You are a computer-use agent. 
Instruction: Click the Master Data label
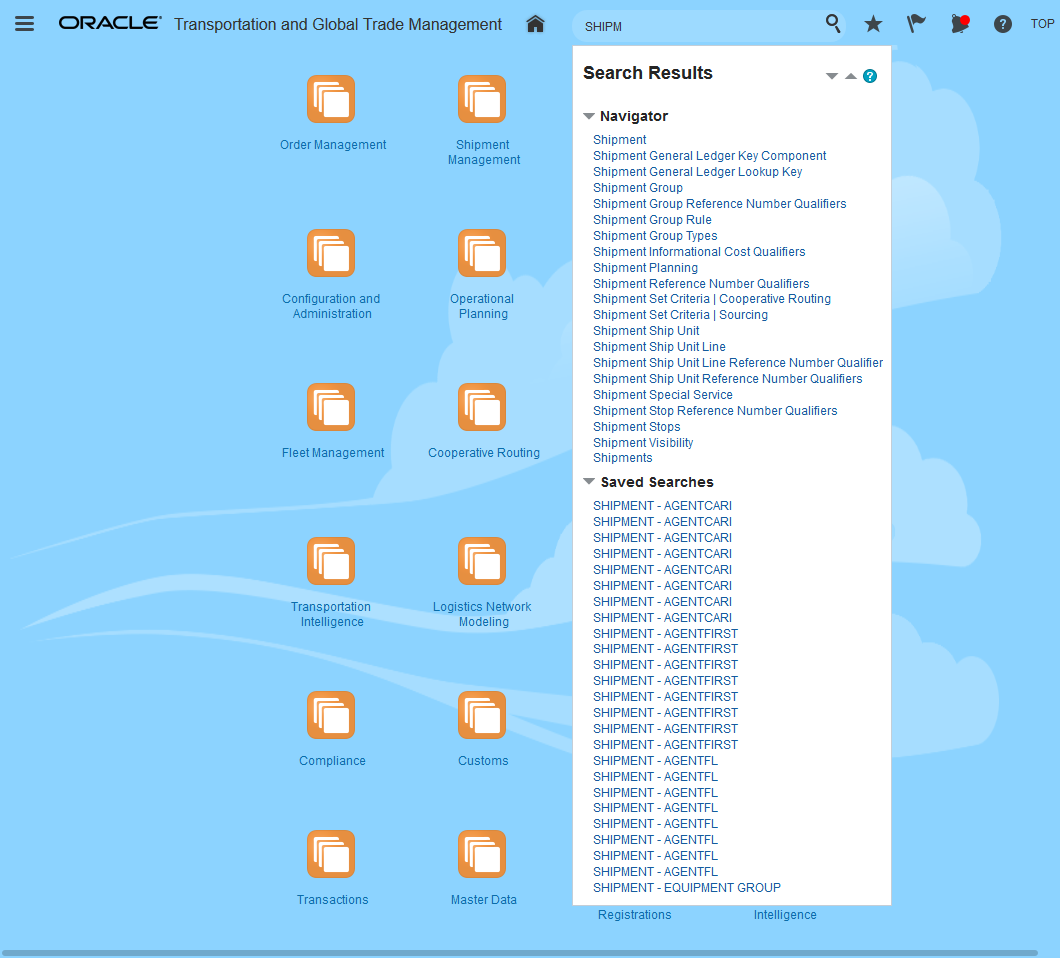(483, 900)
